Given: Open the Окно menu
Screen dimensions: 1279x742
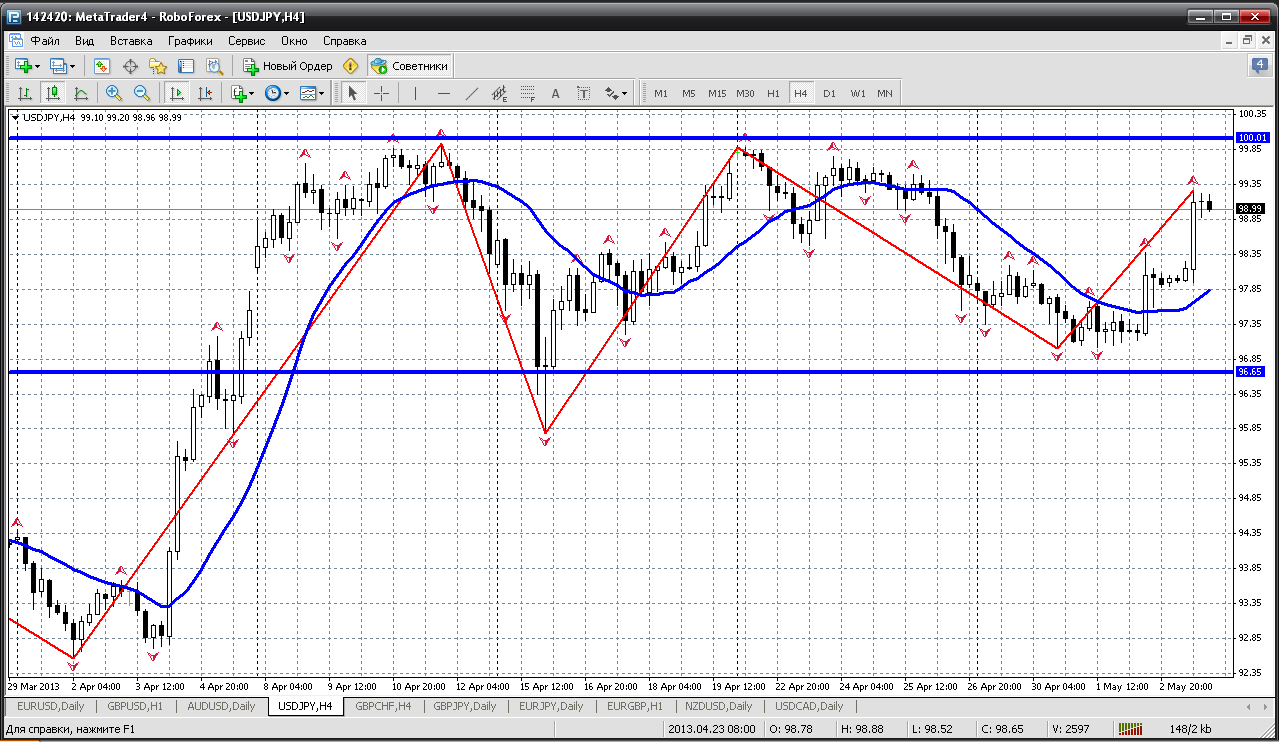Looking at the screenshot, I should coord(294,41).
